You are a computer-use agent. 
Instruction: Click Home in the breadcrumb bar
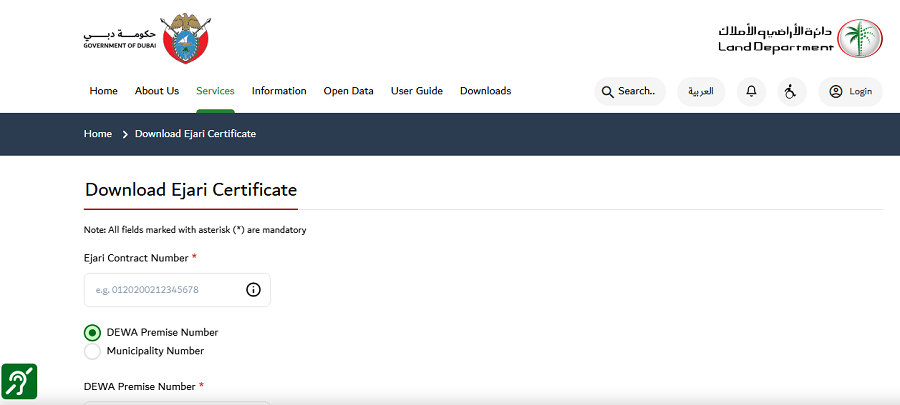click(98, 134)
